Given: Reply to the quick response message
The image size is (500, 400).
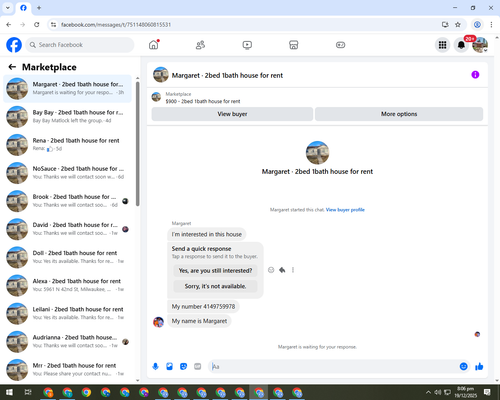Looking at the screenshot, I should coord(282,270).
